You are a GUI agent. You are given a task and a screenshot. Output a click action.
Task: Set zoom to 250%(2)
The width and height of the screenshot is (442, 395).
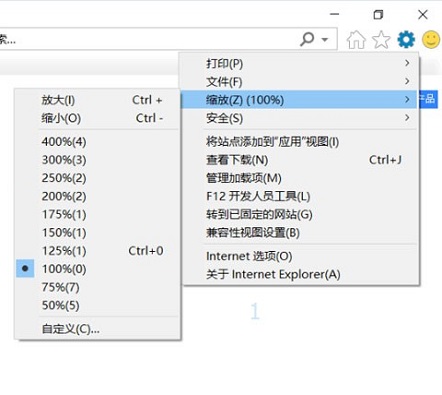point(97,178)
